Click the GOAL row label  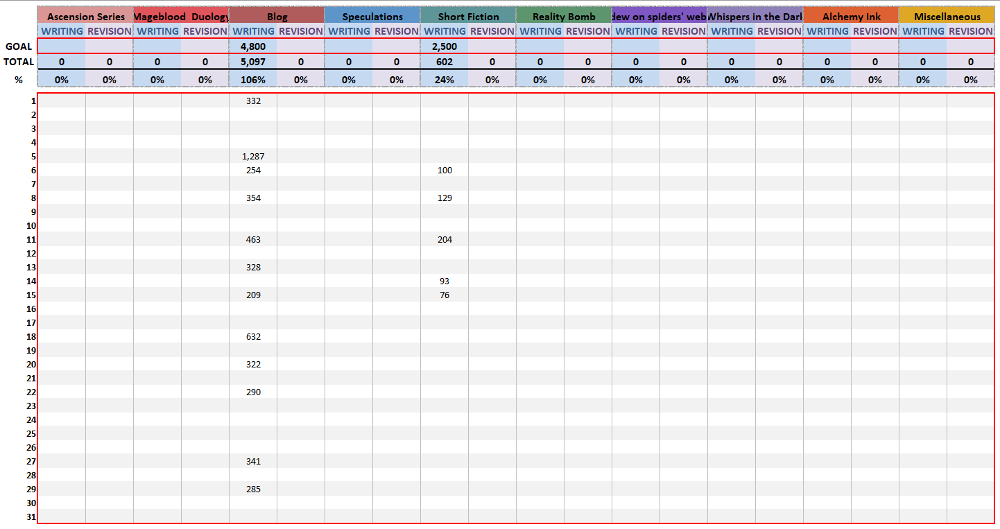point(19,46)
